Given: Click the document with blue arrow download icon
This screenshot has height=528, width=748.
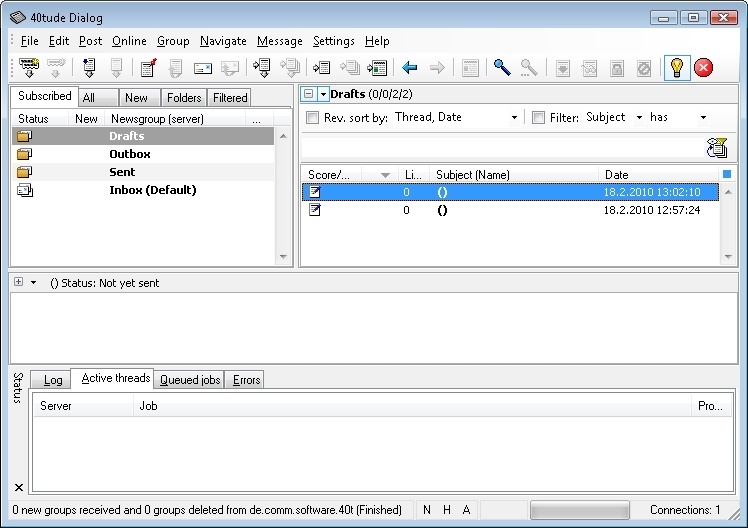Looking at the screenshot, I should pos(89,68).
